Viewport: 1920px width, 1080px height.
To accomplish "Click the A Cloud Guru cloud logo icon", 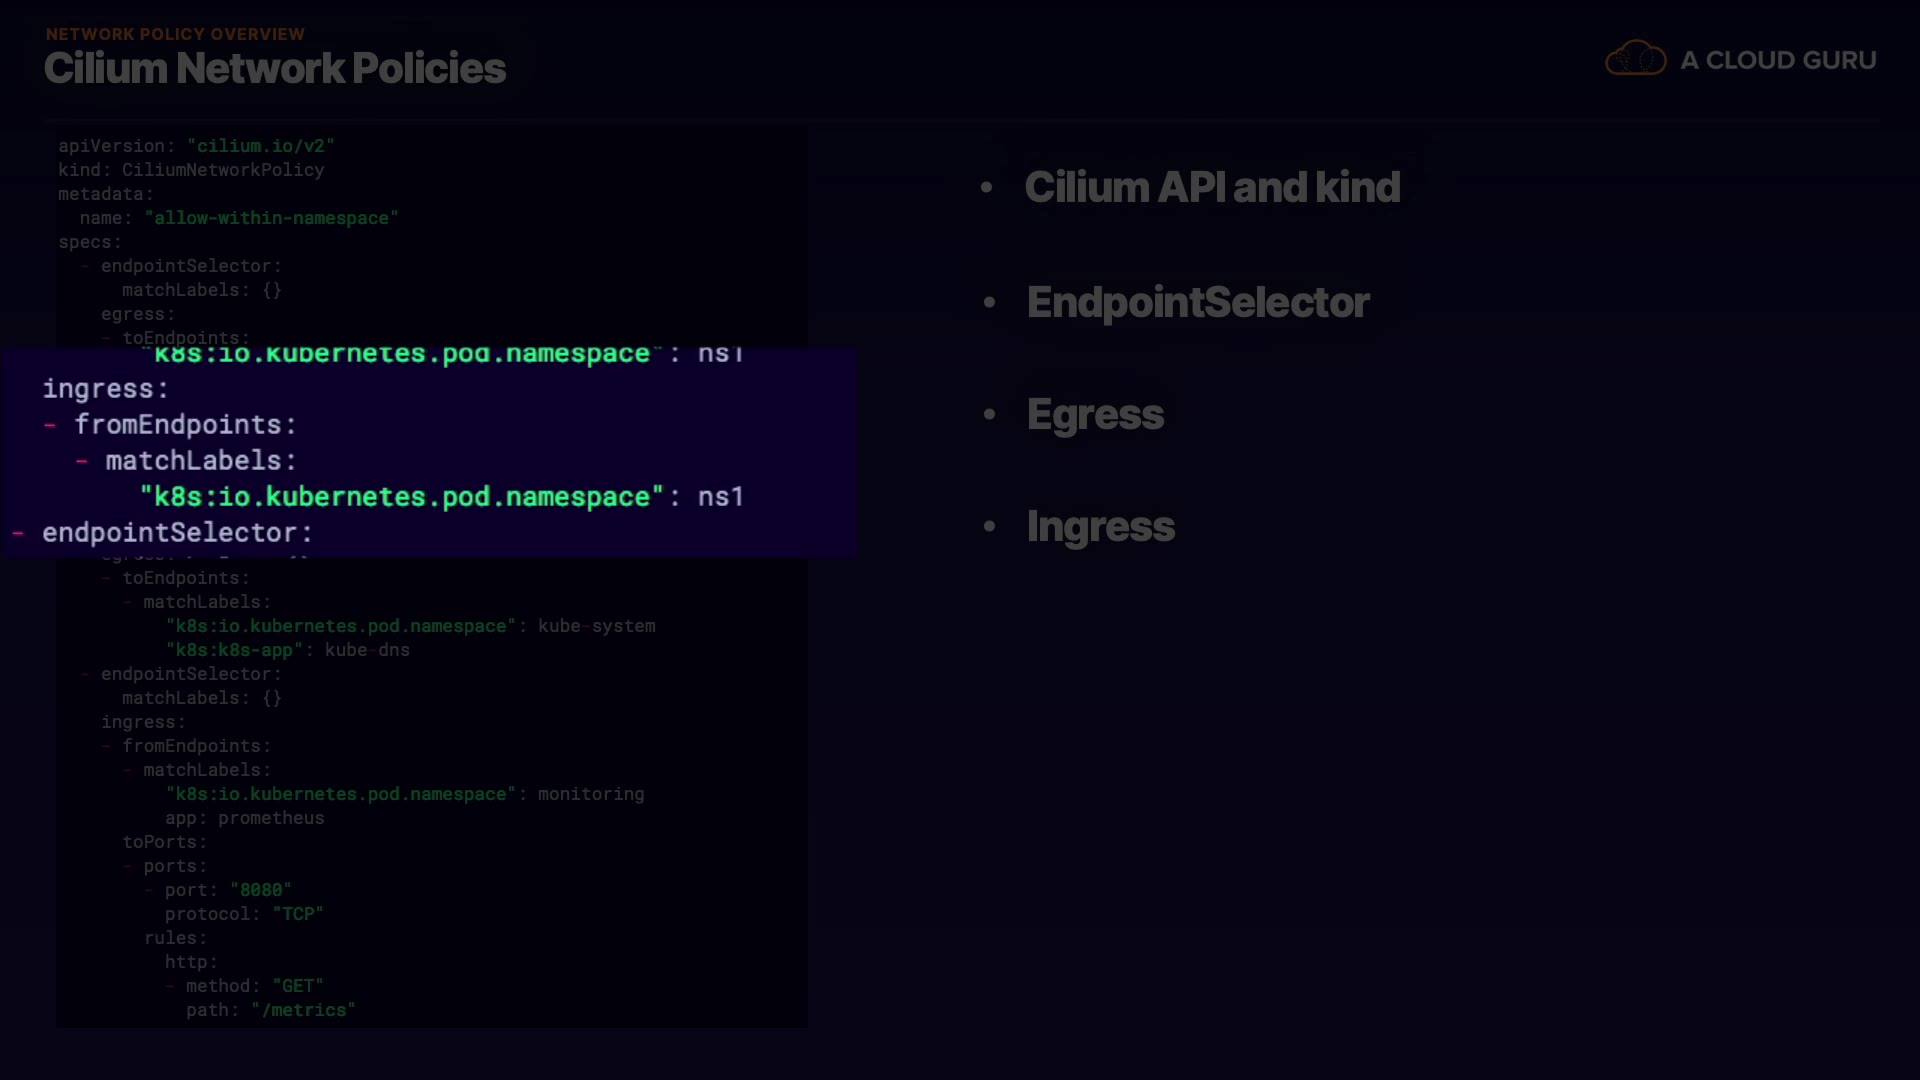I will pyautogui.click(x=1635, y=59).
